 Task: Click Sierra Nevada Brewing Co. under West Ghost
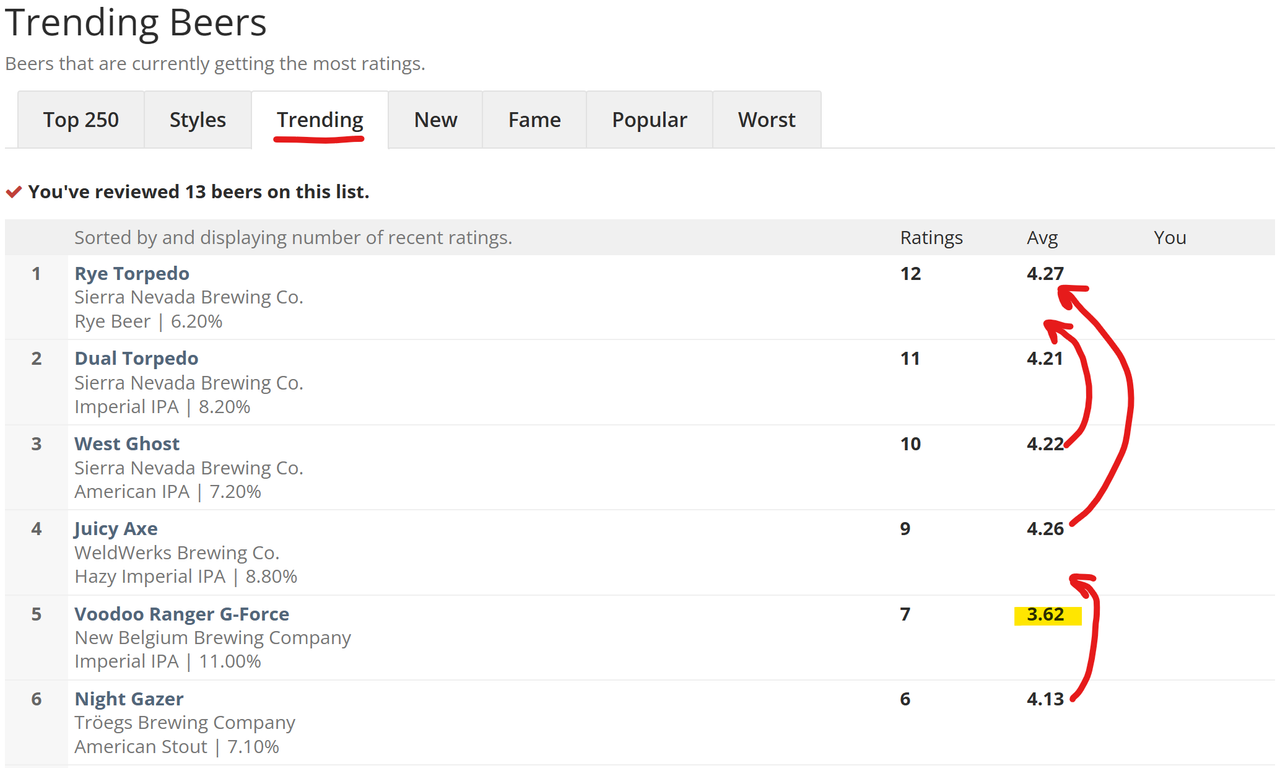click(x=189, y=468)
